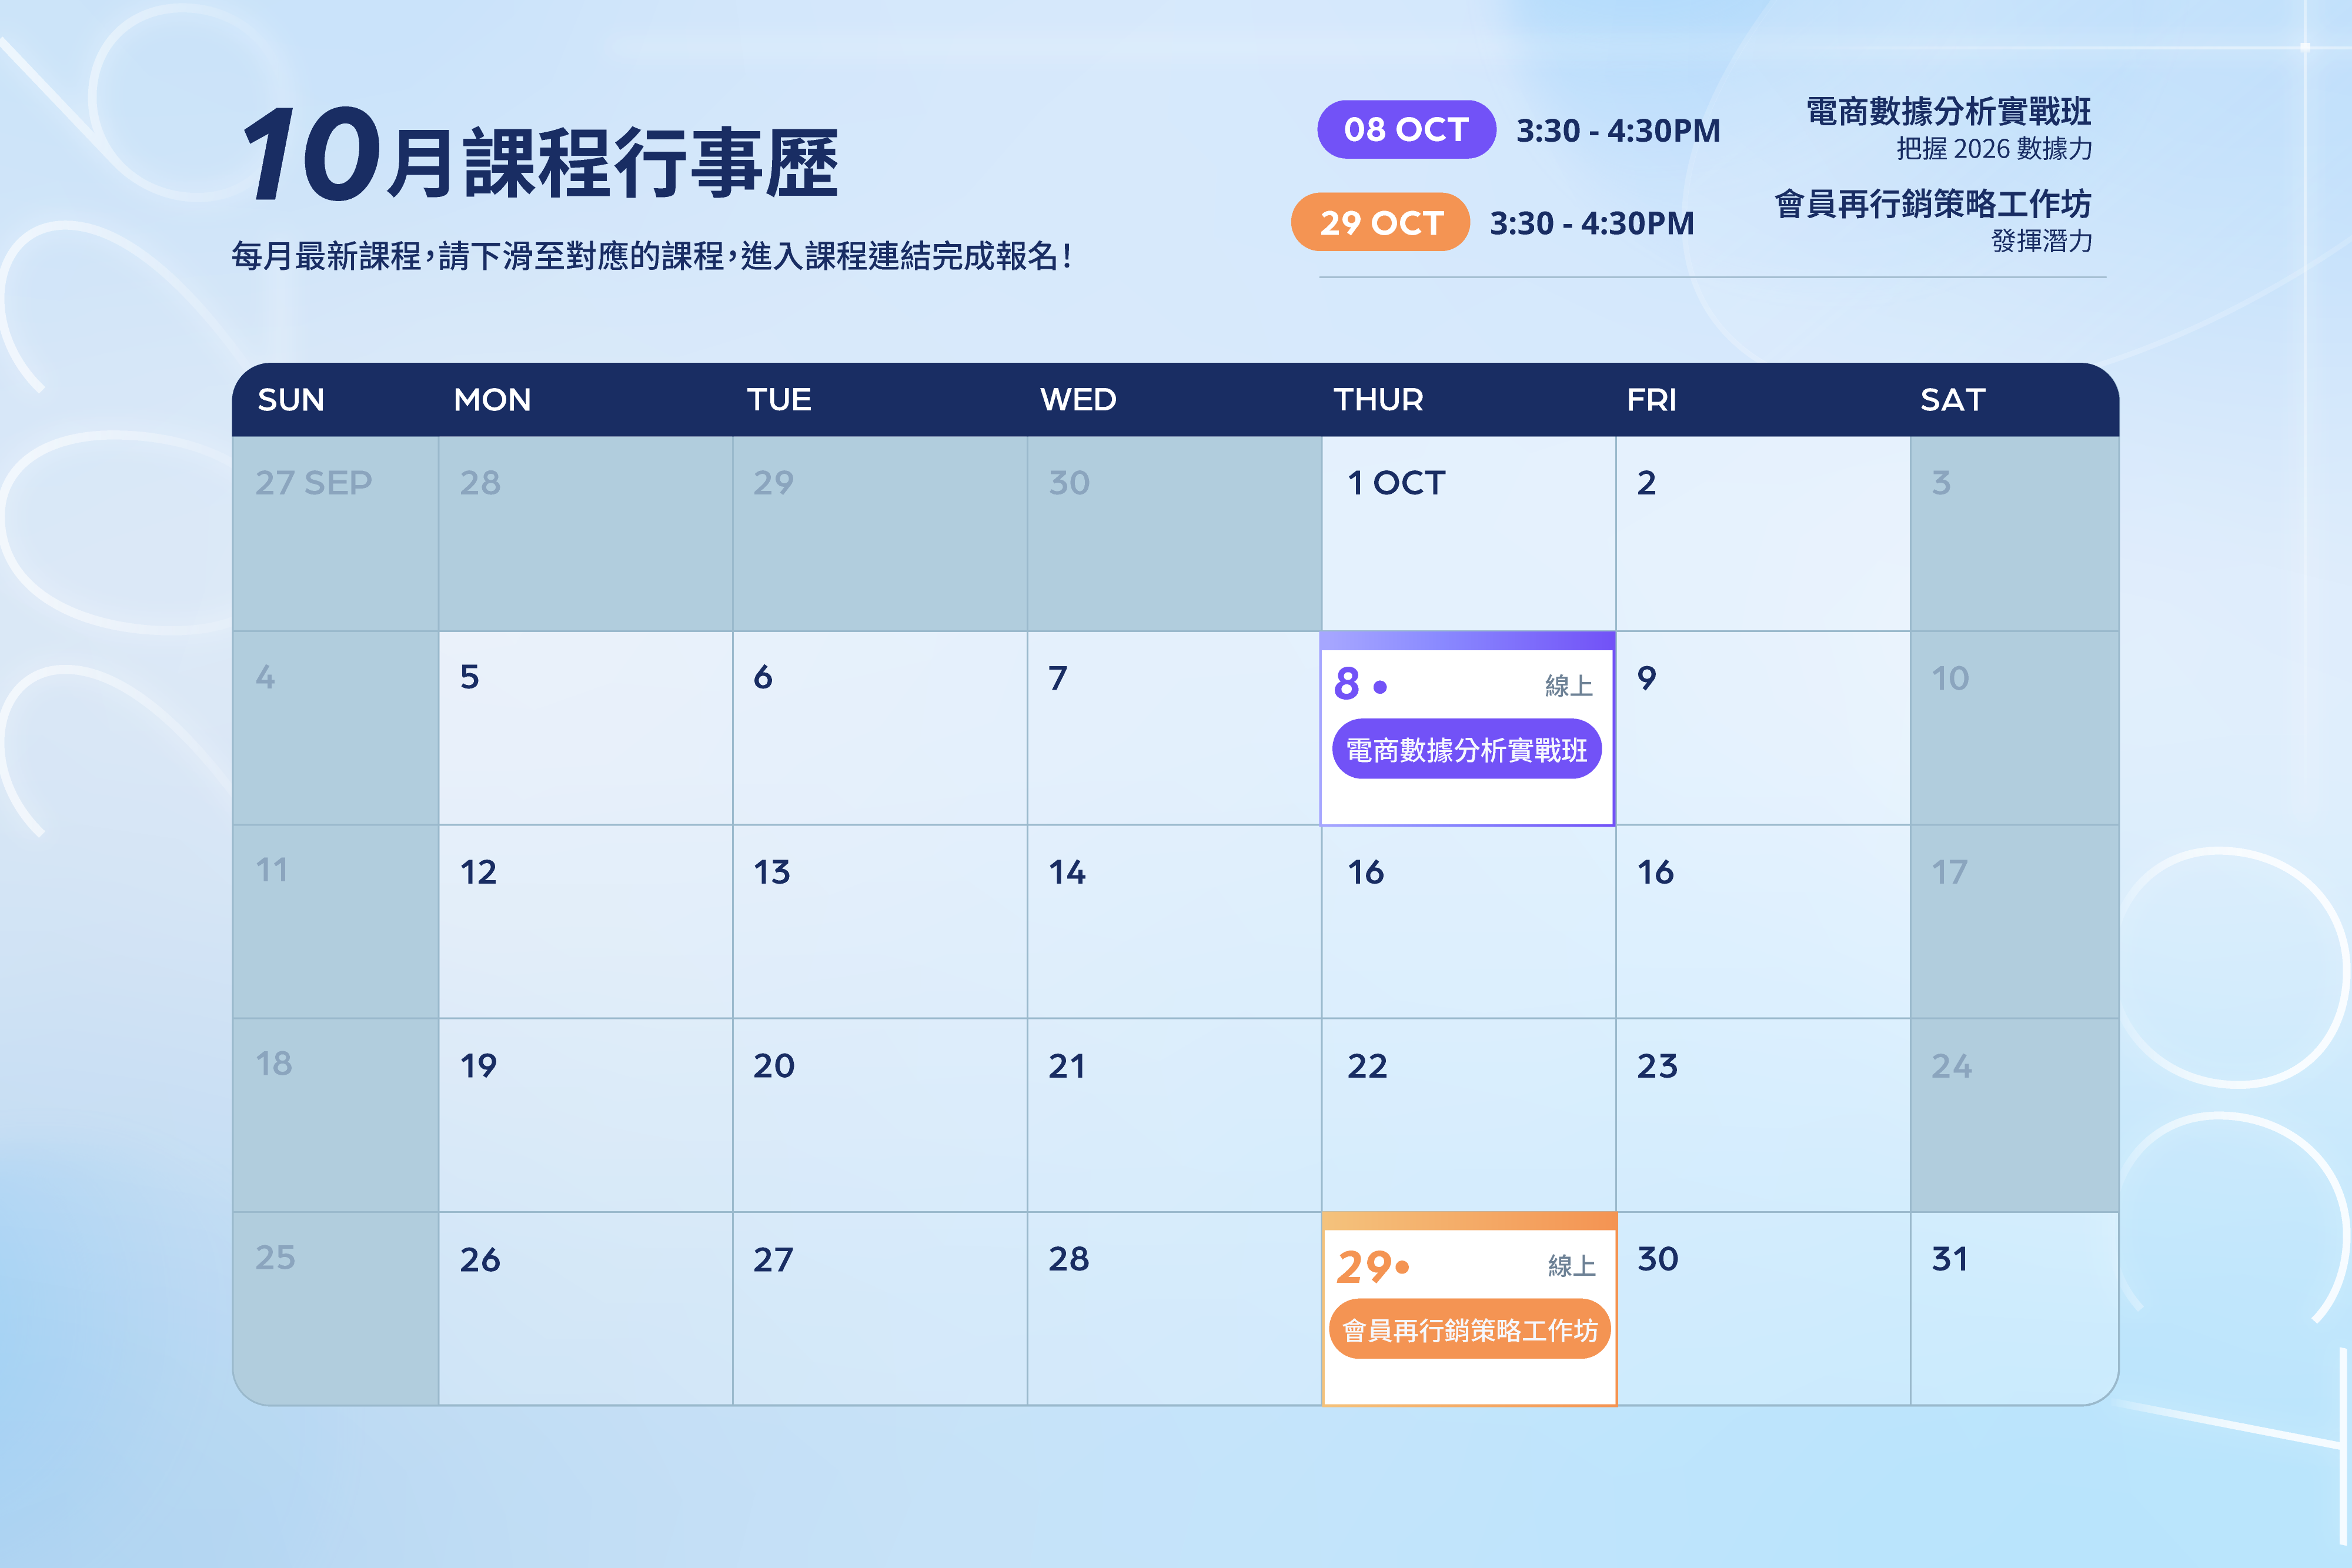Image resolution: width=2352 pixels, height=1568 pixels.
Task: Click the date 7 cell
Action: pos(1174,728)
